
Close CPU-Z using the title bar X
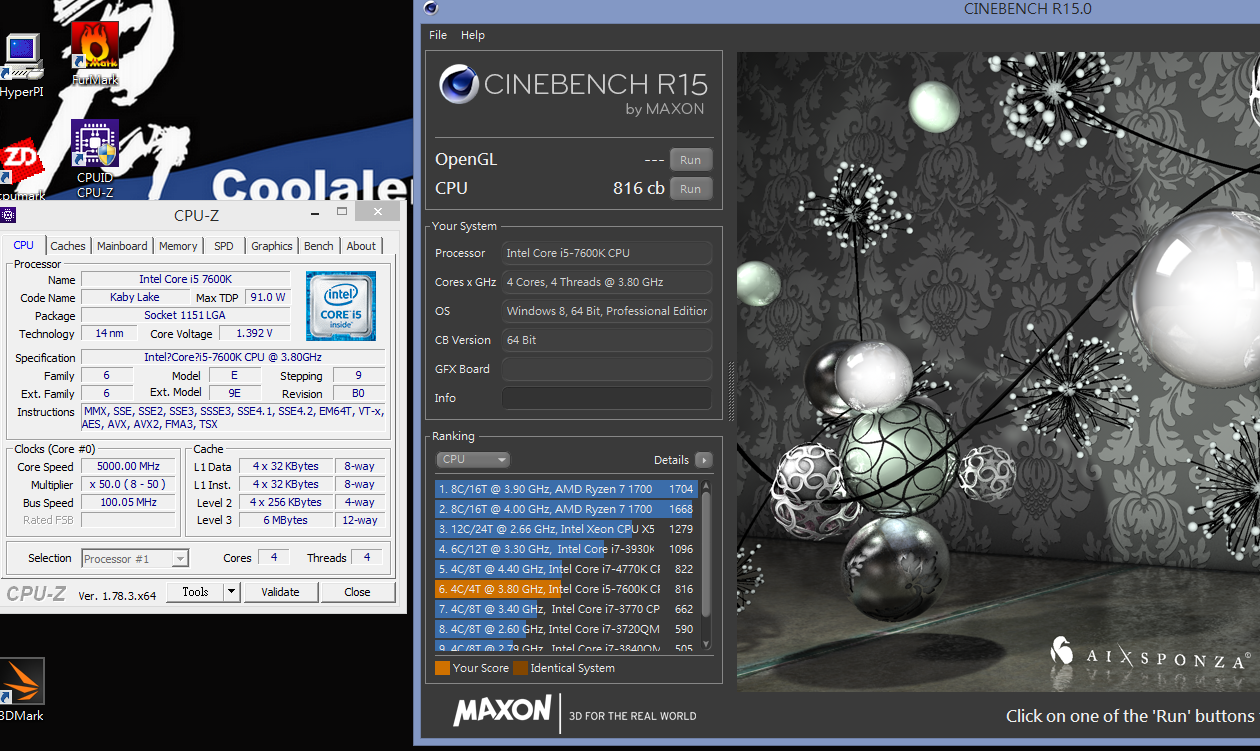(377, 212)
